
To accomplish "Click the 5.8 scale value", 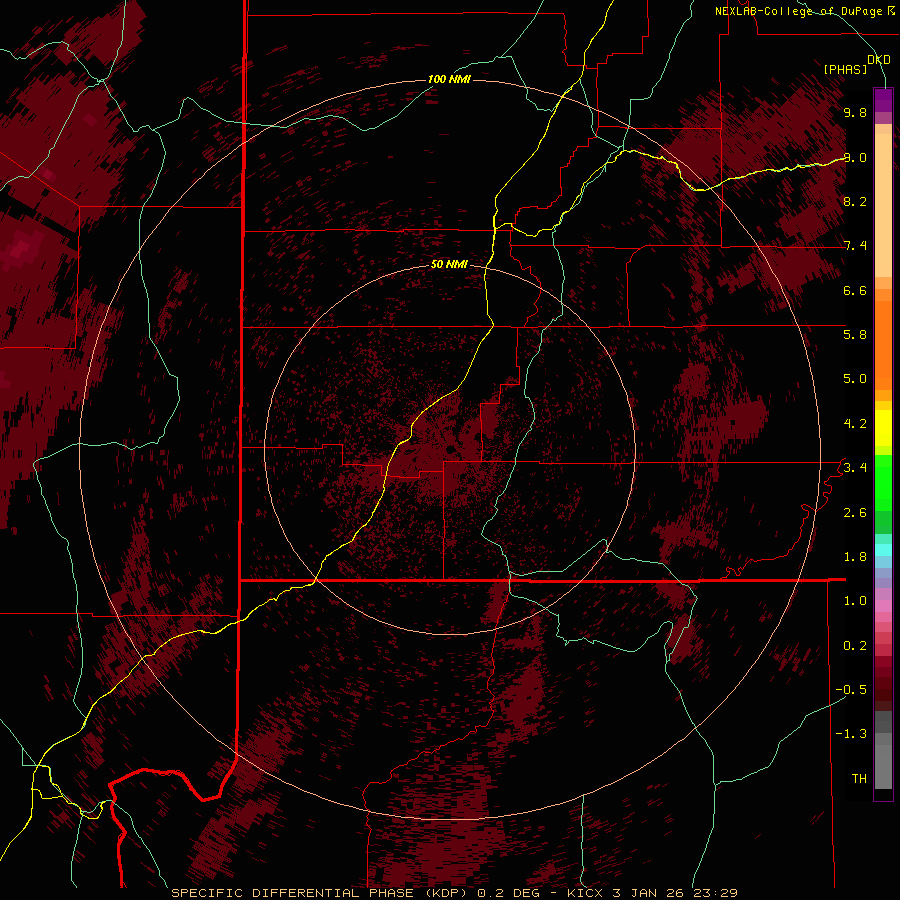I will (855, 334).
